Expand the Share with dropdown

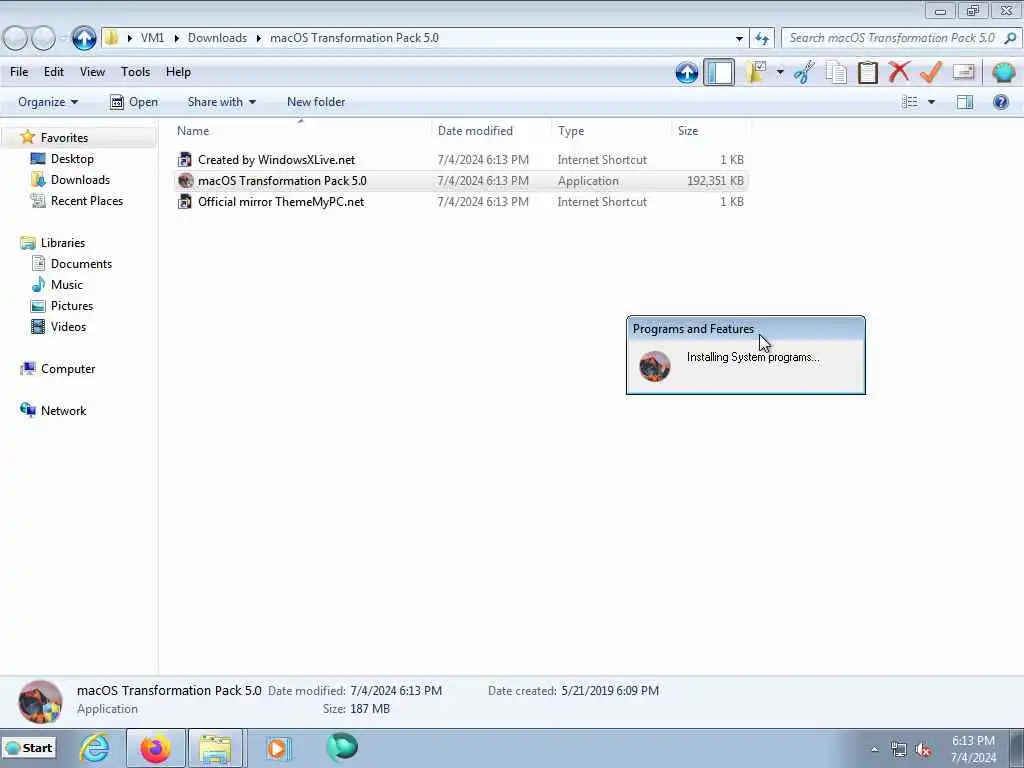point(221,102)
